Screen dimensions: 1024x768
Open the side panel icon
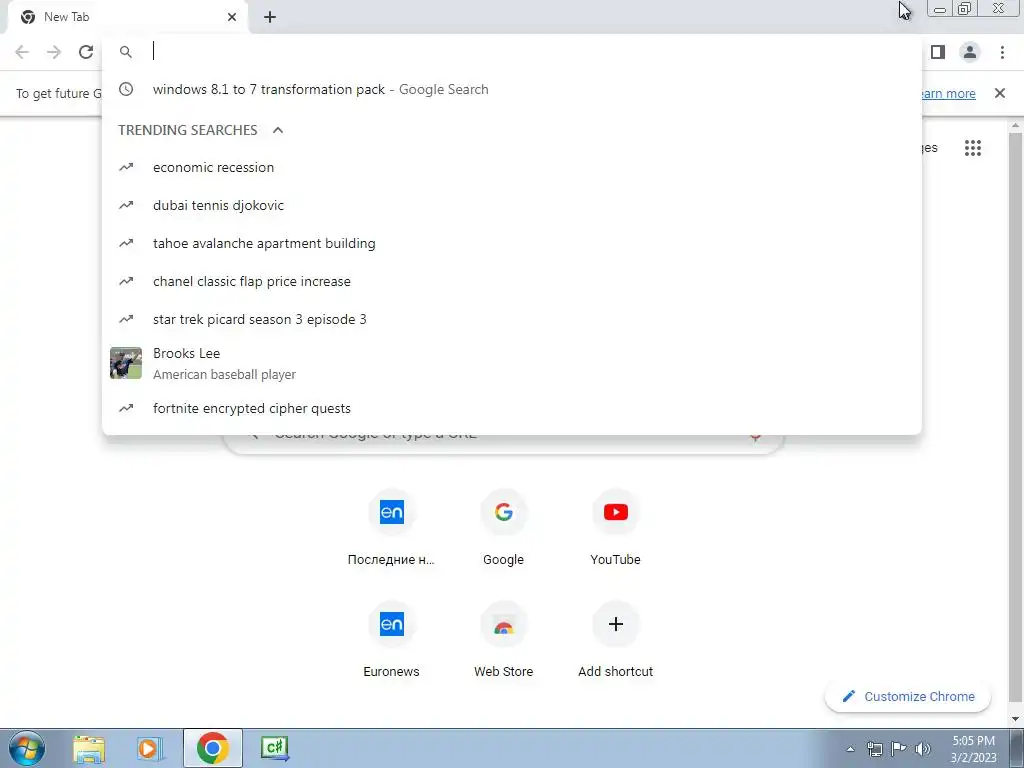[x=938, y=52]
